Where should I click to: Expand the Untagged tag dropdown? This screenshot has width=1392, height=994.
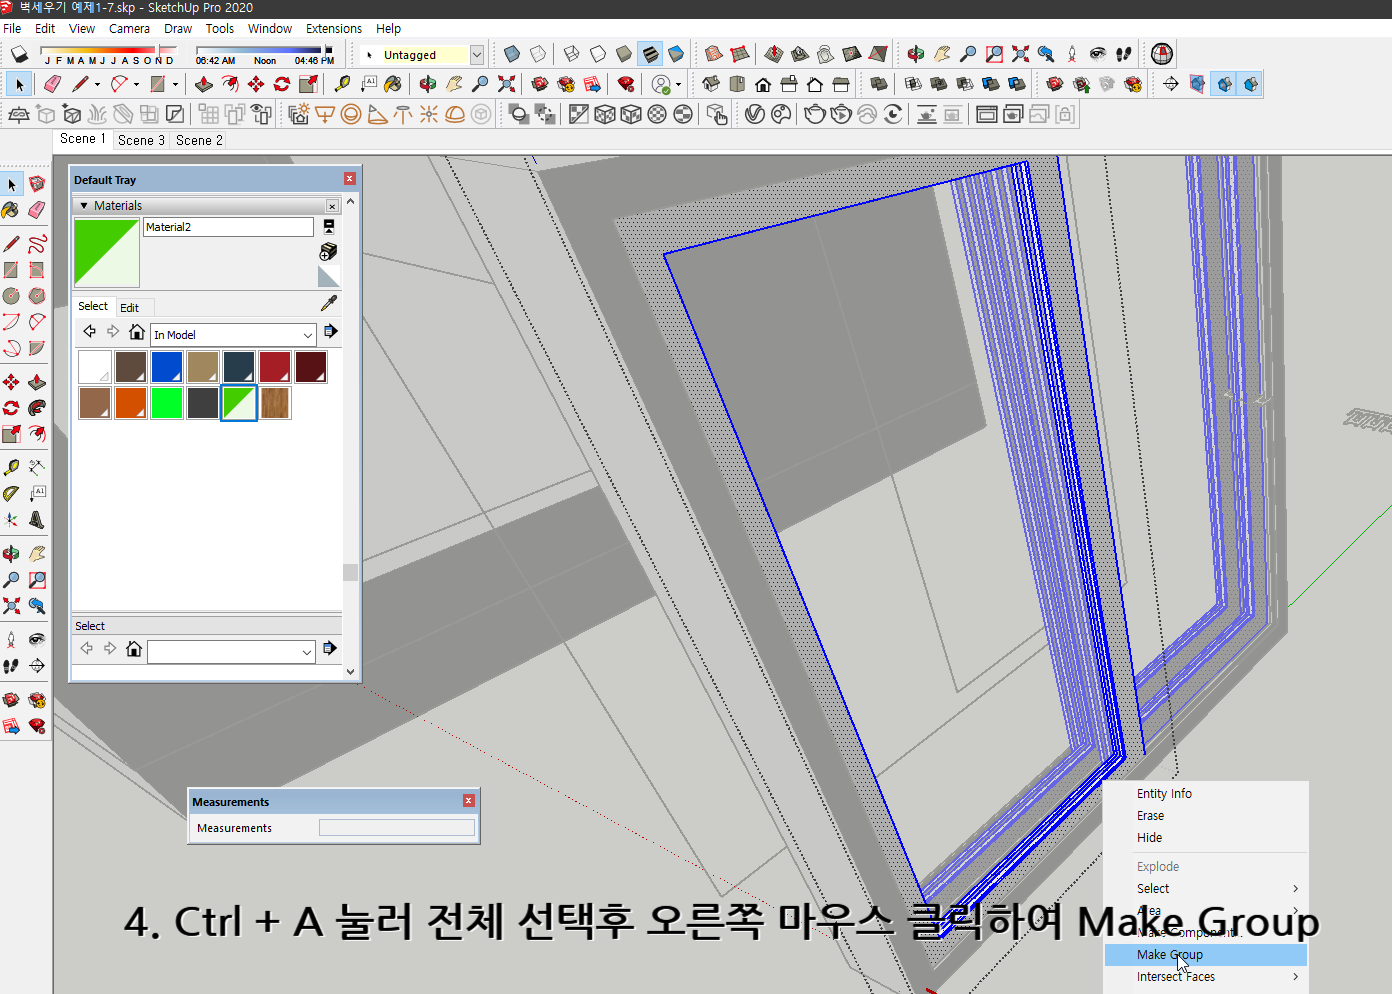pos(477,54)
